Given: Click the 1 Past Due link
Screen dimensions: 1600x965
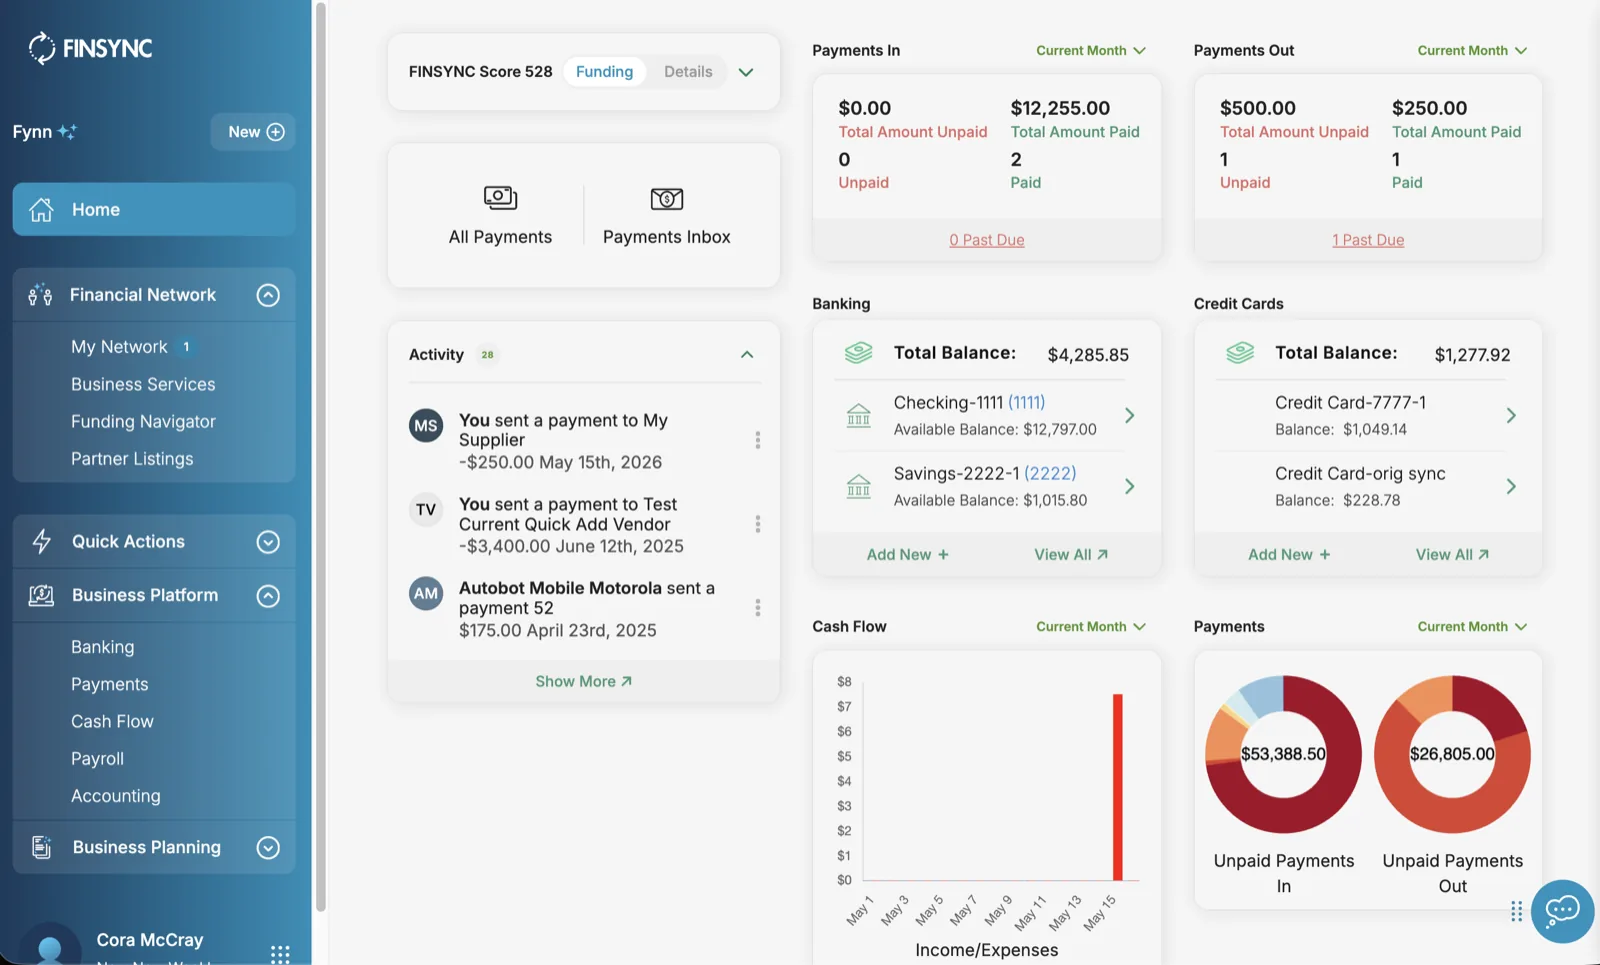Looking at the screenshot, I should (x=1368, y=240).
